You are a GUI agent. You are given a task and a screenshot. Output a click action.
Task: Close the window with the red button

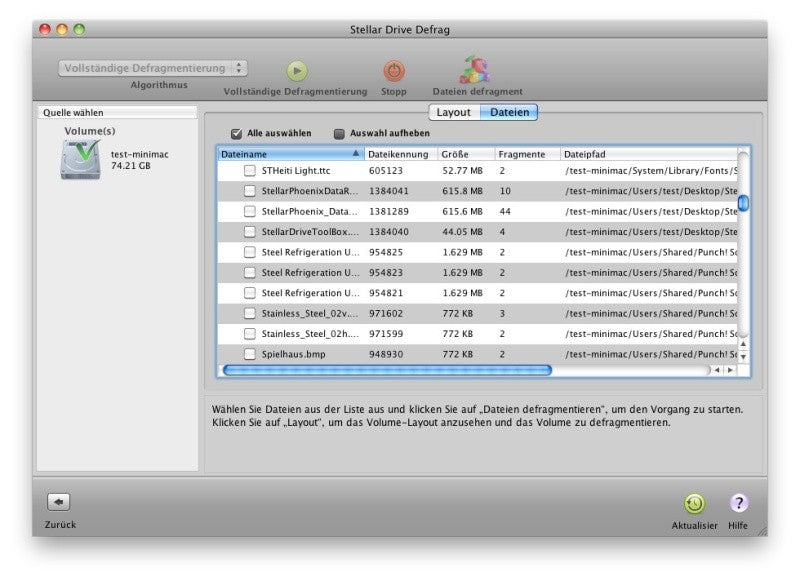pyautogui.click(x=45, y=29)
